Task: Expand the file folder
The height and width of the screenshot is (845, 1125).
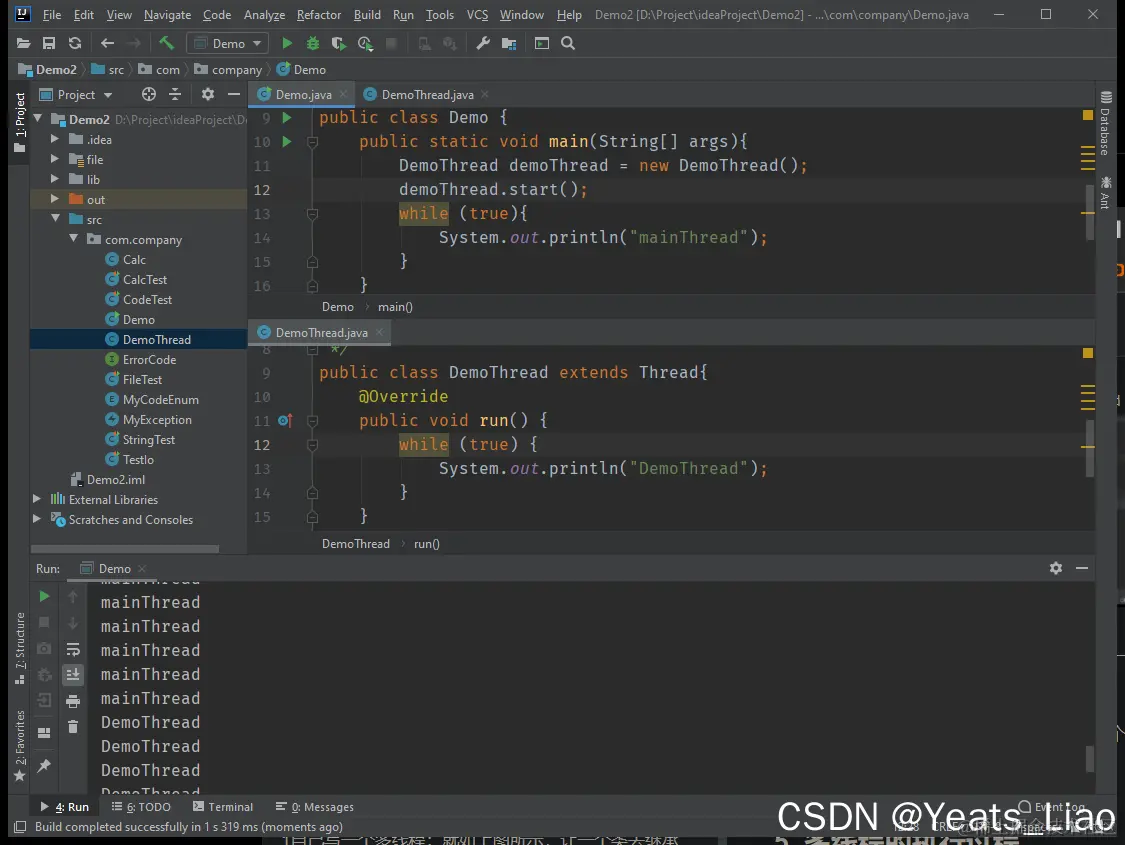Action: [x=55, y=159]
